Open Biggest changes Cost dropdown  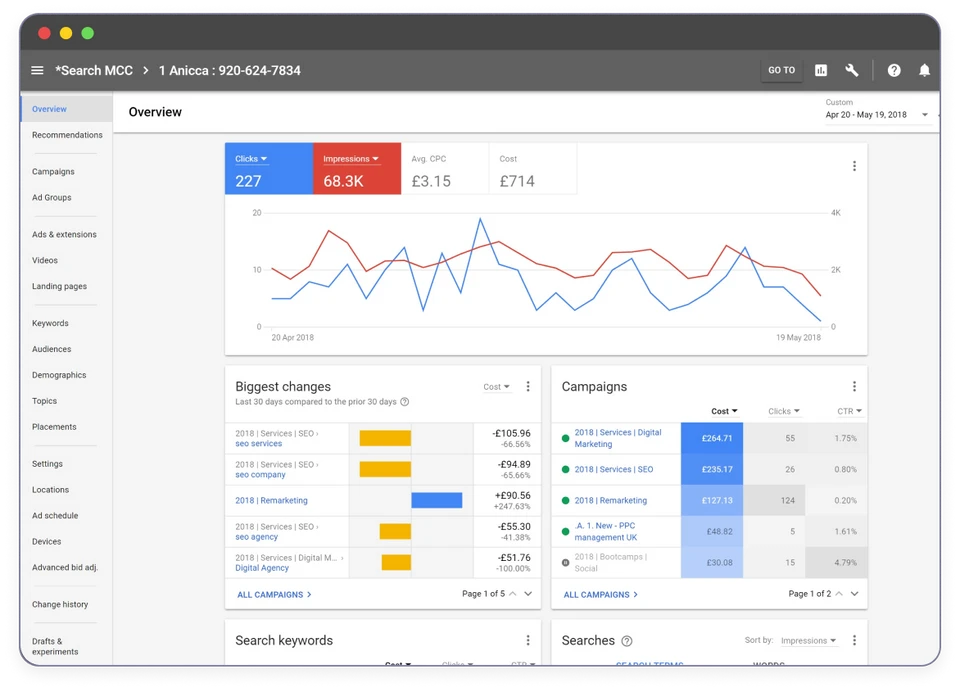point(497,387)
